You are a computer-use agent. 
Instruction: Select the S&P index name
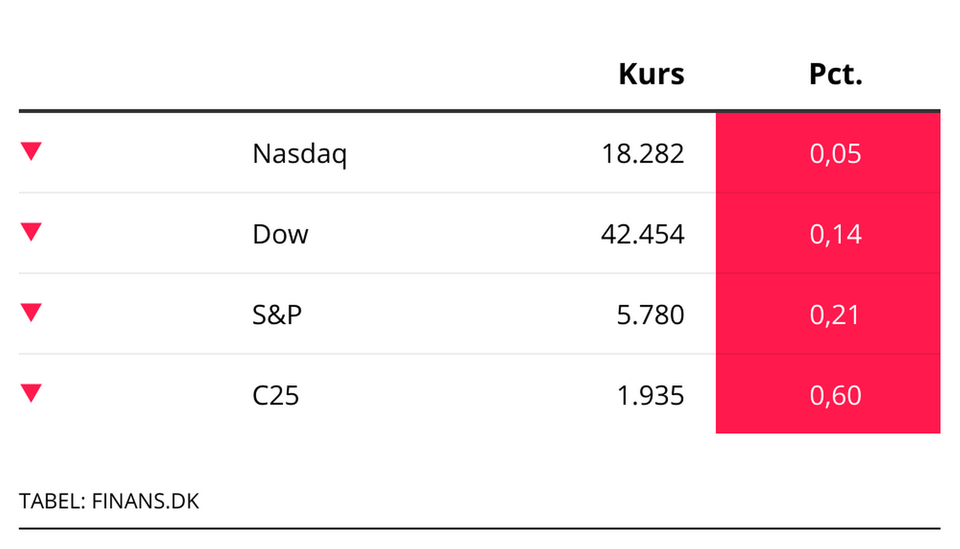[277, 315]
